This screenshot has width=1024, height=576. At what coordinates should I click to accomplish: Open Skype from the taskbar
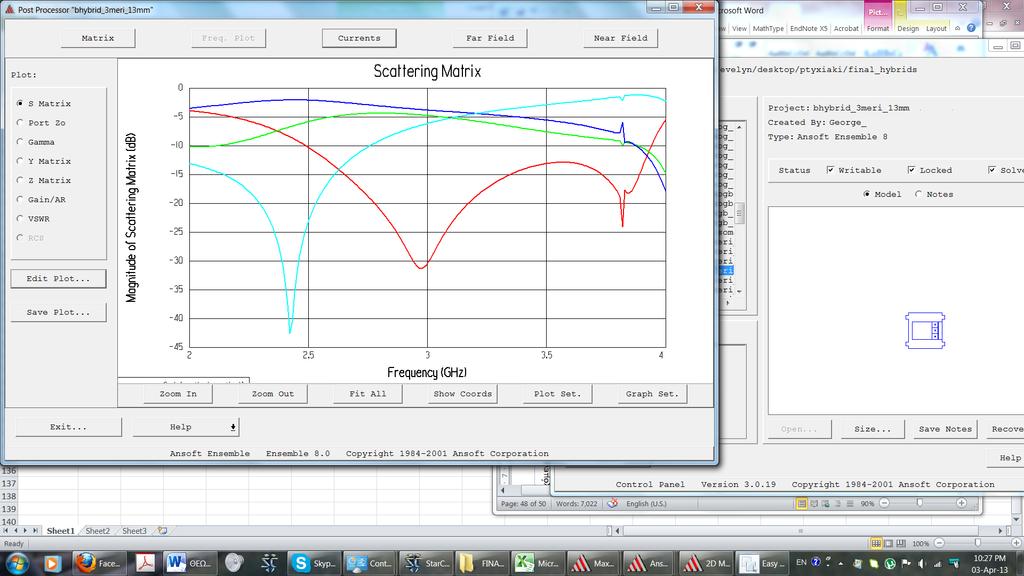click(x=314, y=563)
